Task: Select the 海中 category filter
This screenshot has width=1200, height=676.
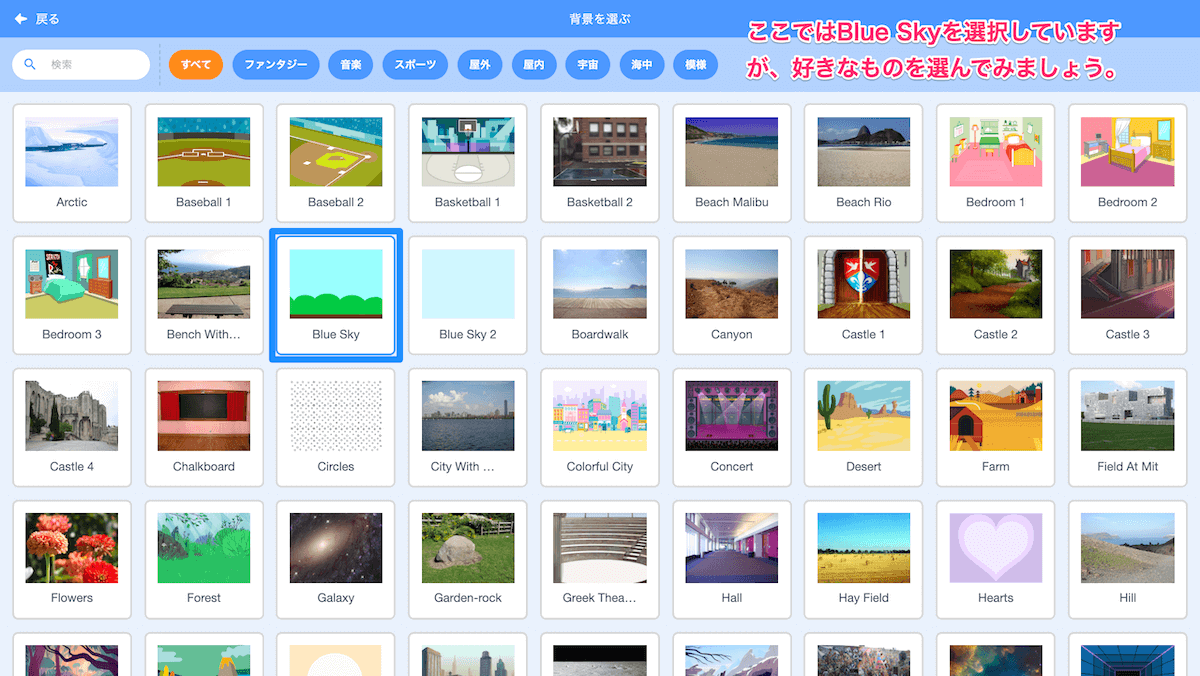Action: click(x=642, y=65)
